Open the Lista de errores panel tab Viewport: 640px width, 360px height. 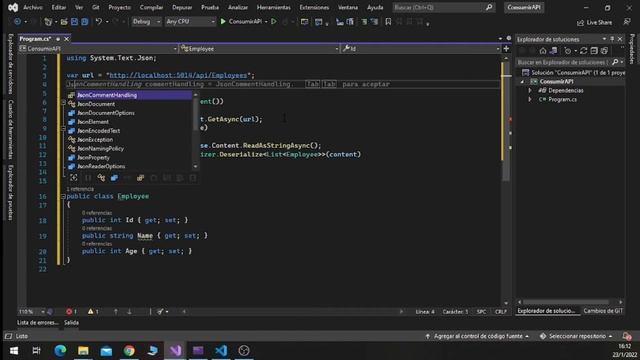click(x=38, y=323)
